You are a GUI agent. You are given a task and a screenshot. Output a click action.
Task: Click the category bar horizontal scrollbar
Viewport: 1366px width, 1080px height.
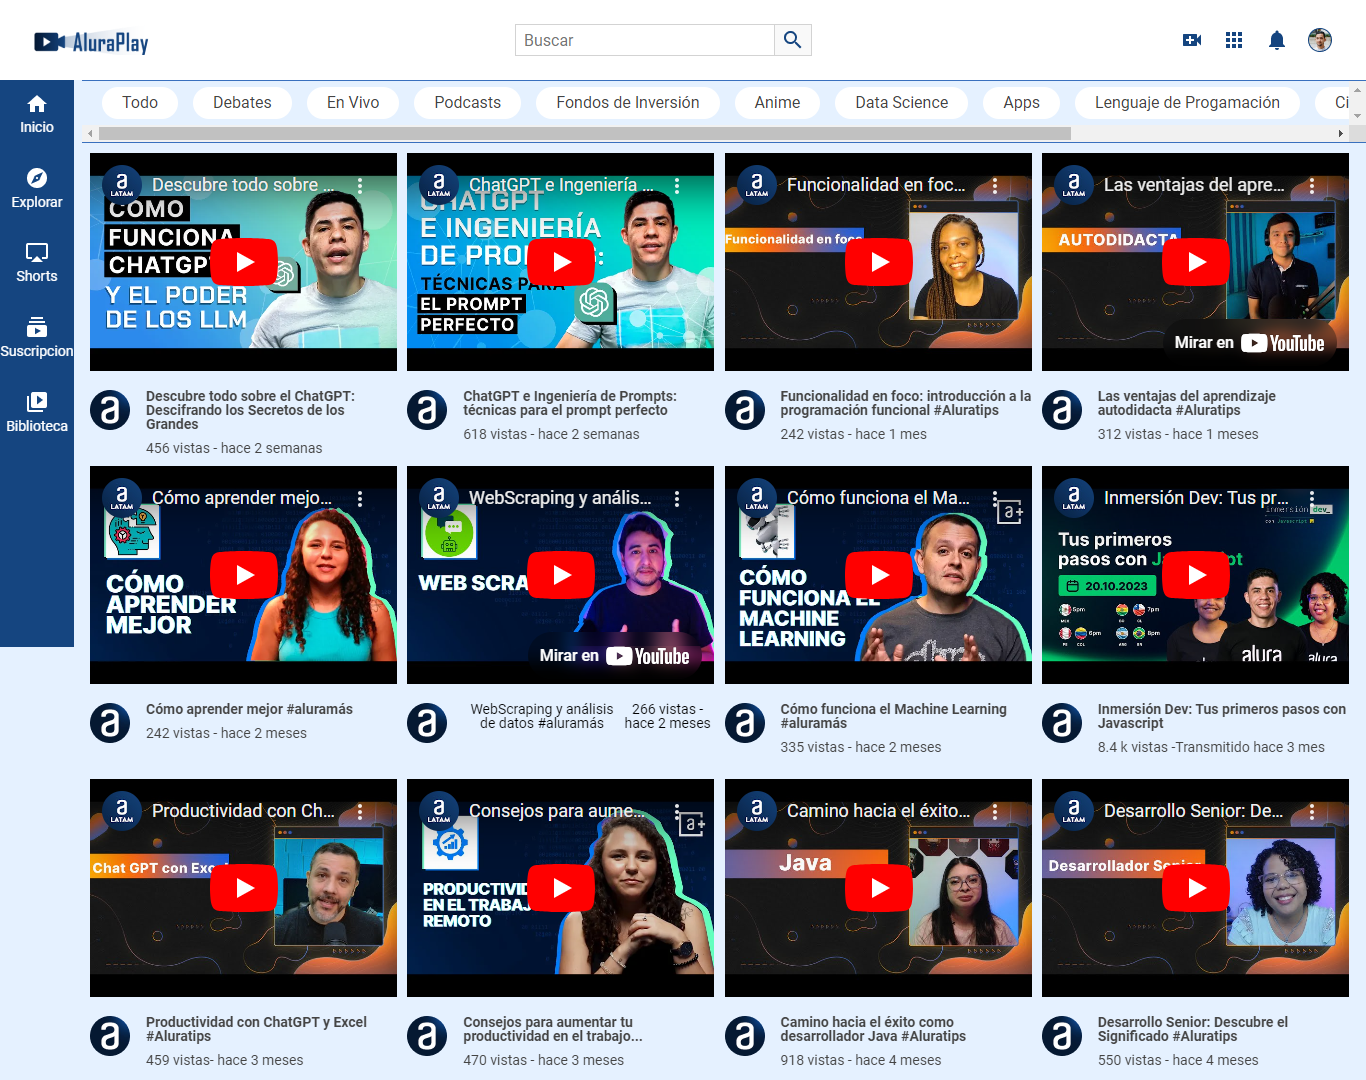(585, 133)
